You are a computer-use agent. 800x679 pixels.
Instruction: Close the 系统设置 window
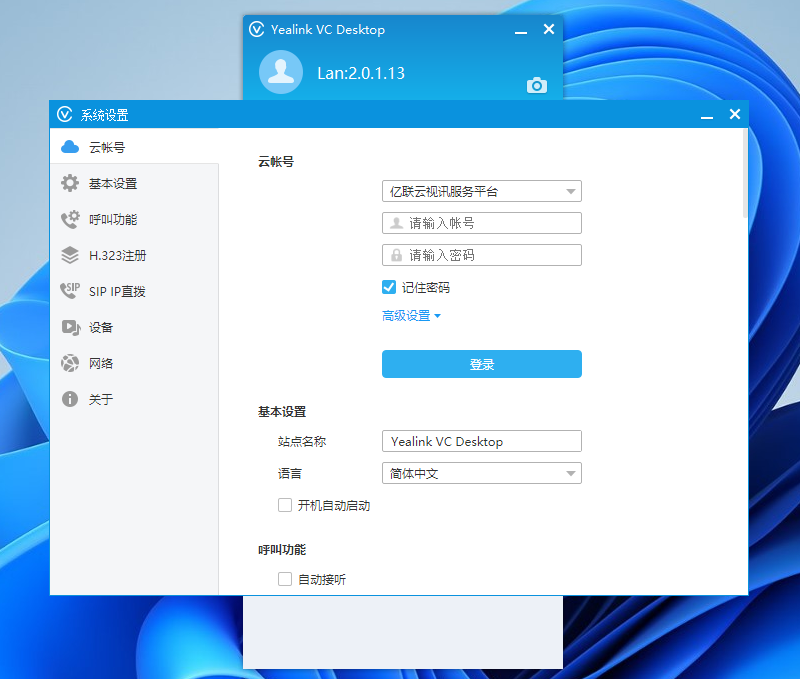pos(735,114)
